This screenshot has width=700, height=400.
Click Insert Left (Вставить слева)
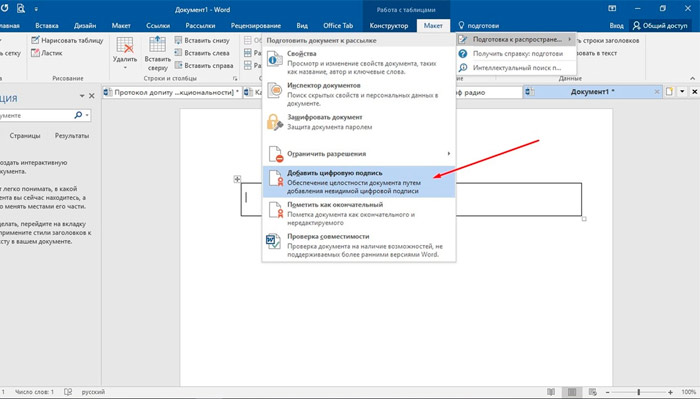[x=202, y=53]
